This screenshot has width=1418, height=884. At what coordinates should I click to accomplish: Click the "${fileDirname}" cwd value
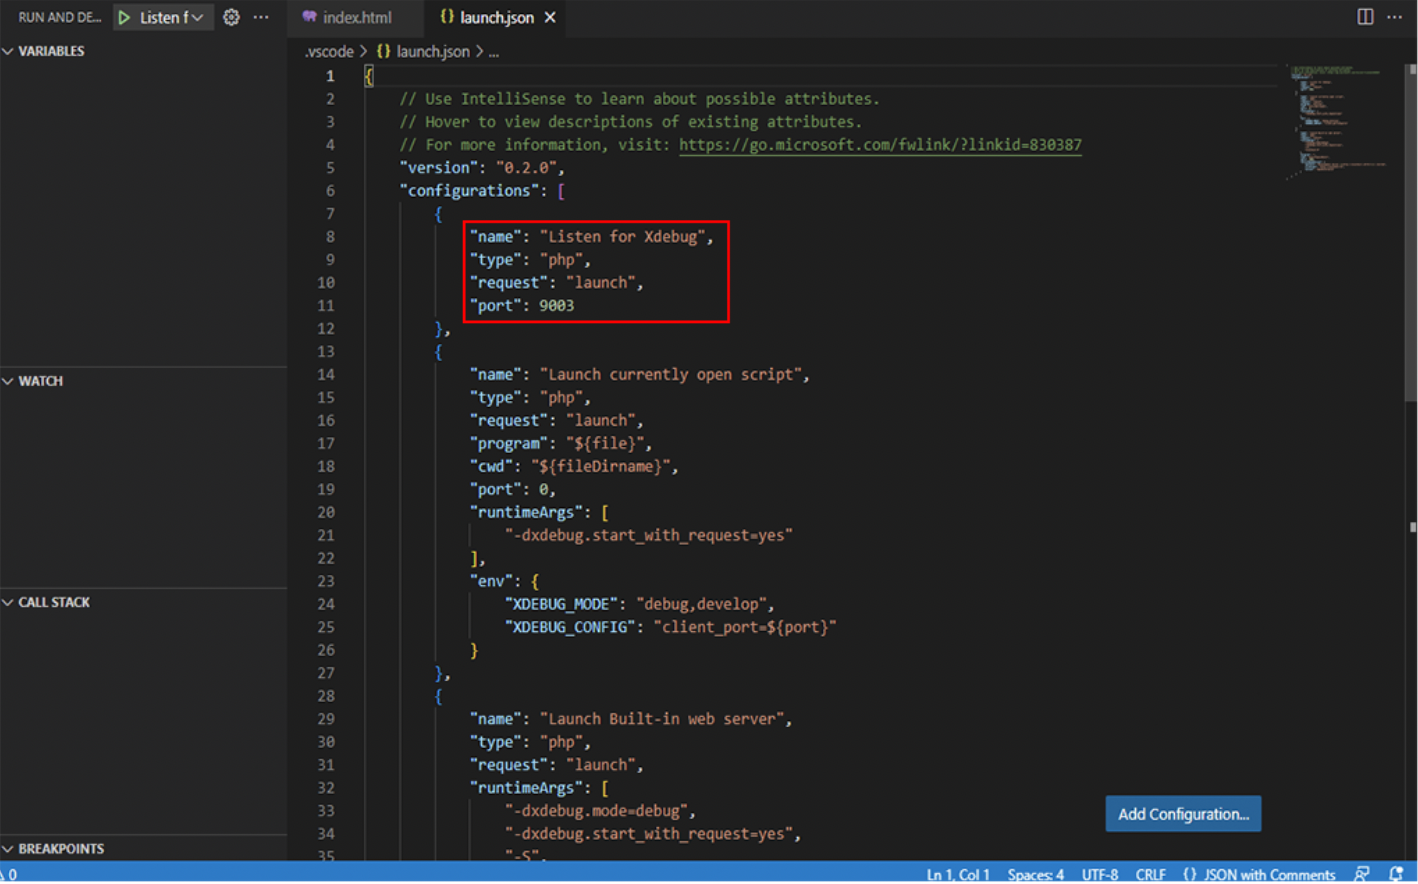coord(600,467)
